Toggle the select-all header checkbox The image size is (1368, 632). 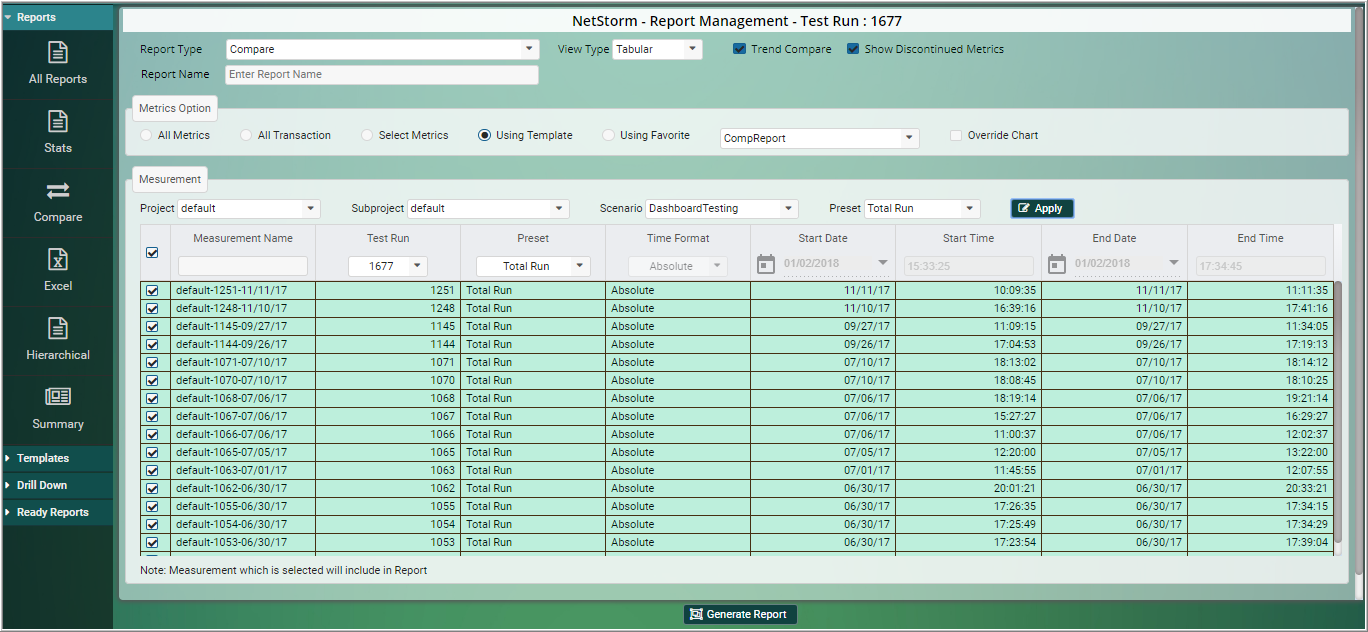pos(152,253)
